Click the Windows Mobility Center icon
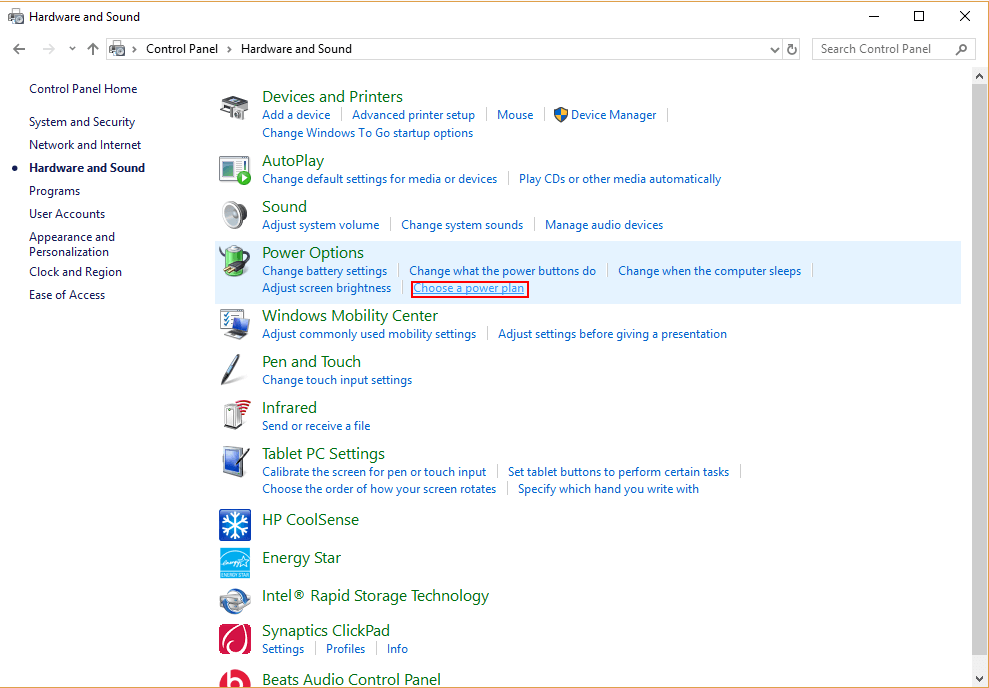989x688 pixels. [234, 324]
